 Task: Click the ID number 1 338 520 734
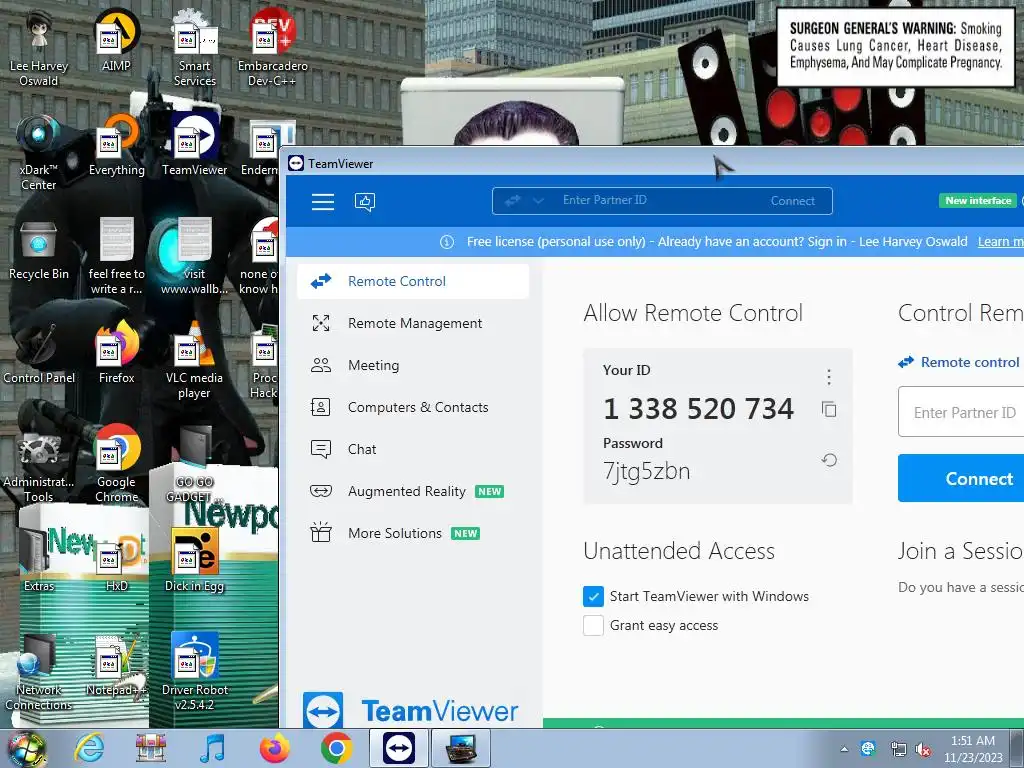698,409
